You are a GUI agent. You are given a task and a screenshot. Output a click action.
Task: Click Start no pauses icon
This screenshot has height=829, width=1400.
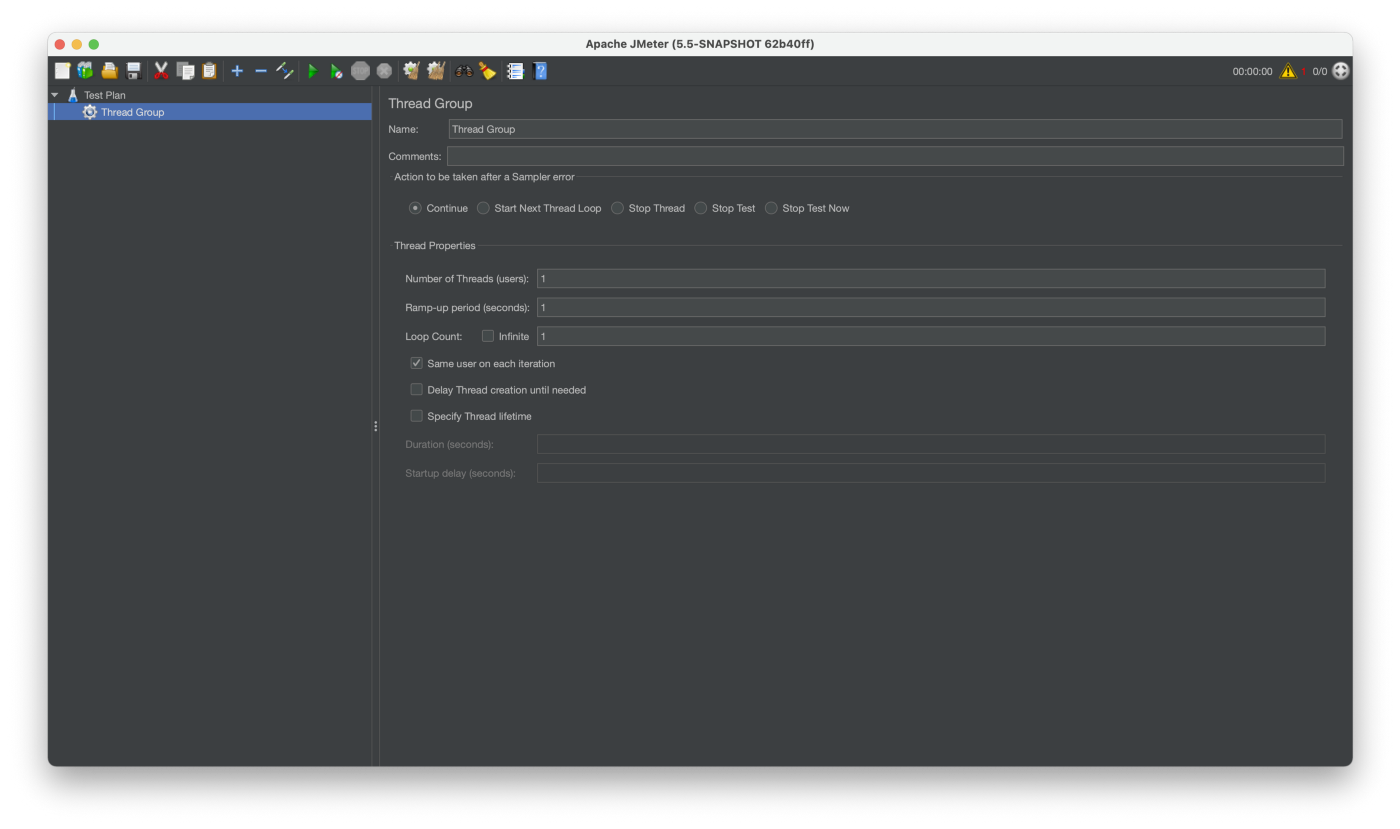click(337, 71)
